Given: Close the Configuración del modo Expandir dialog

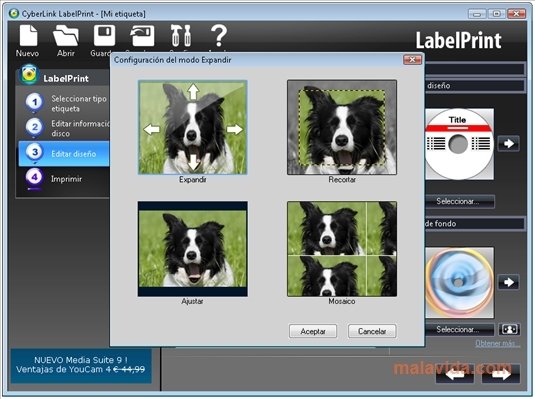Looking at the screenshot, I should tap(412, 60).
